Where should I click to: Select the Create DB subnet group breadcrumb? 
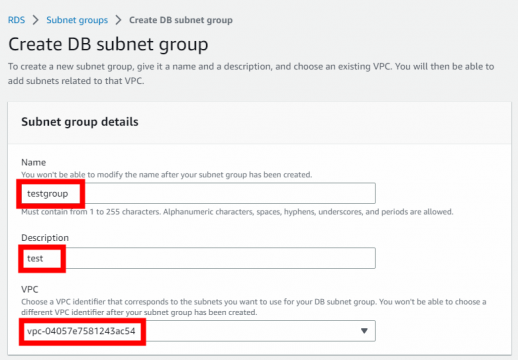[x=181, y=20]
